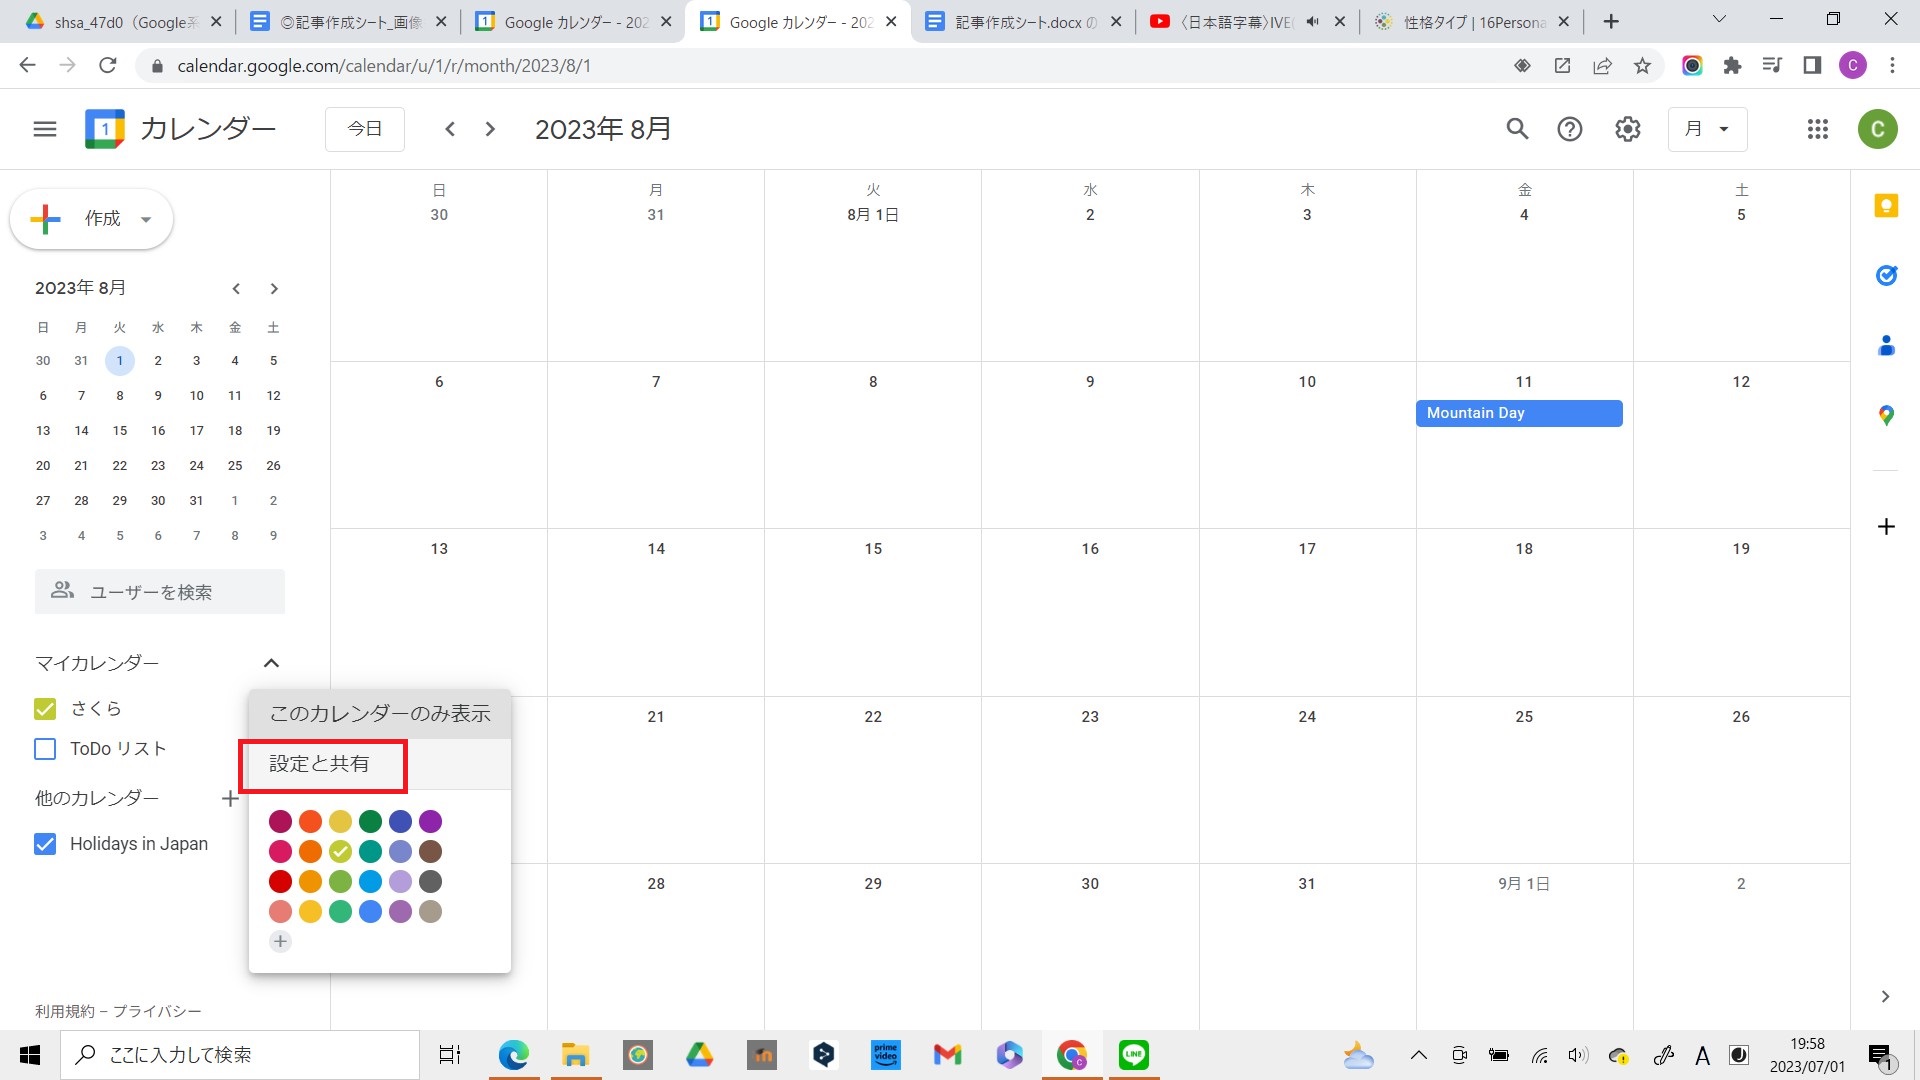Enable the ToDo リスト checkbox
1920x1080 pixels.
click(45, 749)
